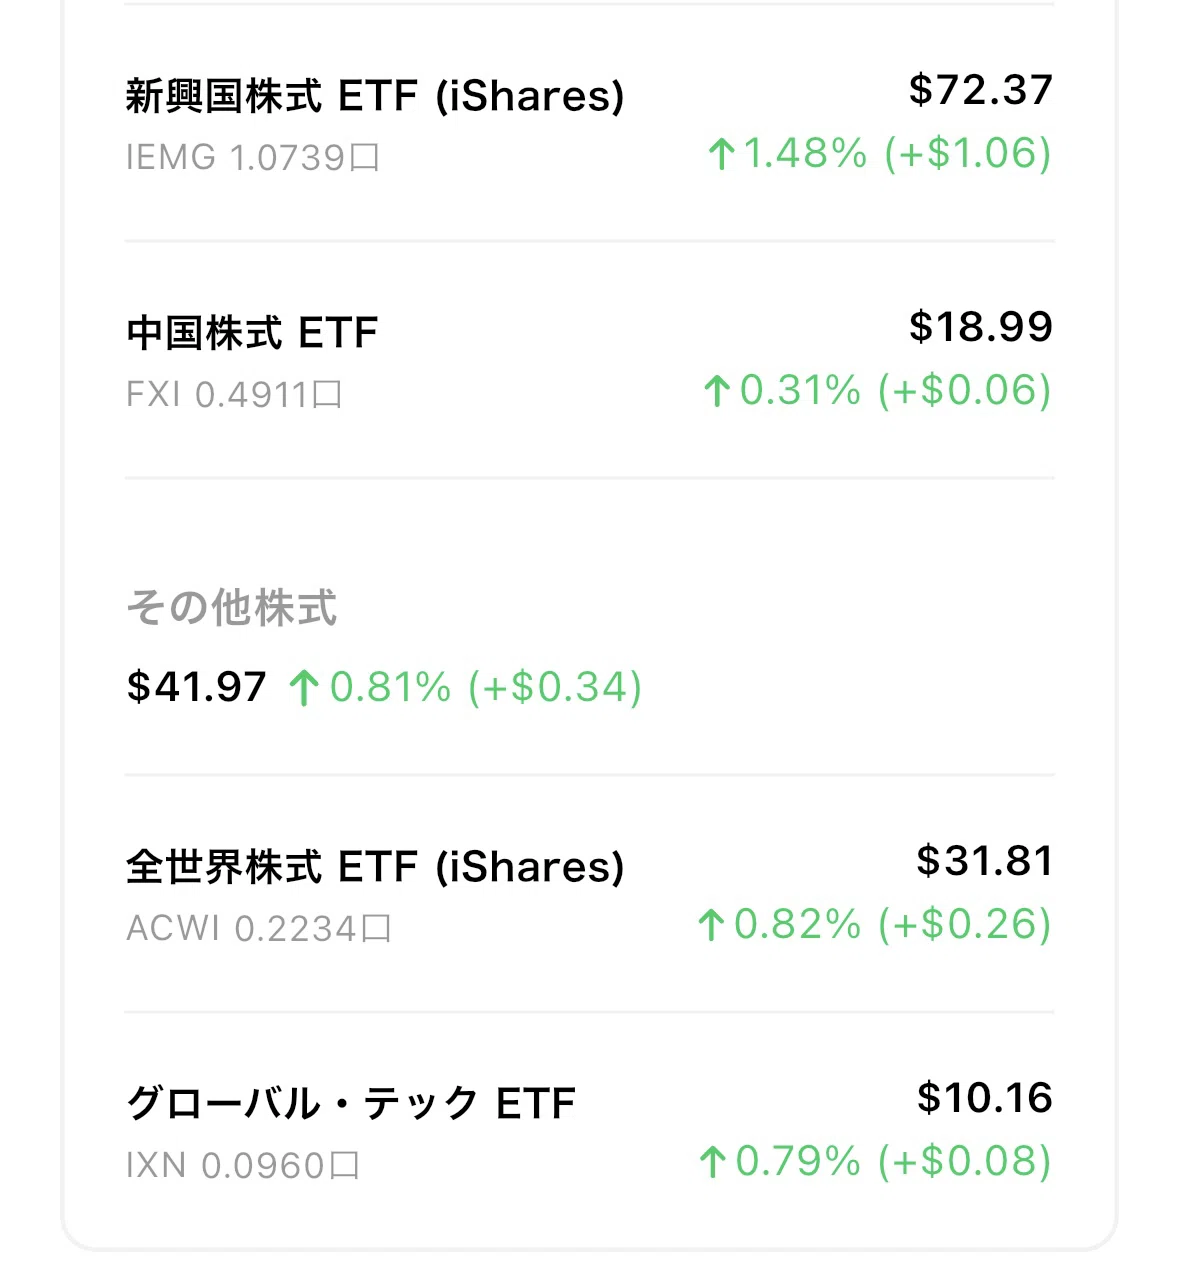1179x1261 pixels.
Task: Select the $31.81 value for ACWI
Action: [x=985, y=861]
